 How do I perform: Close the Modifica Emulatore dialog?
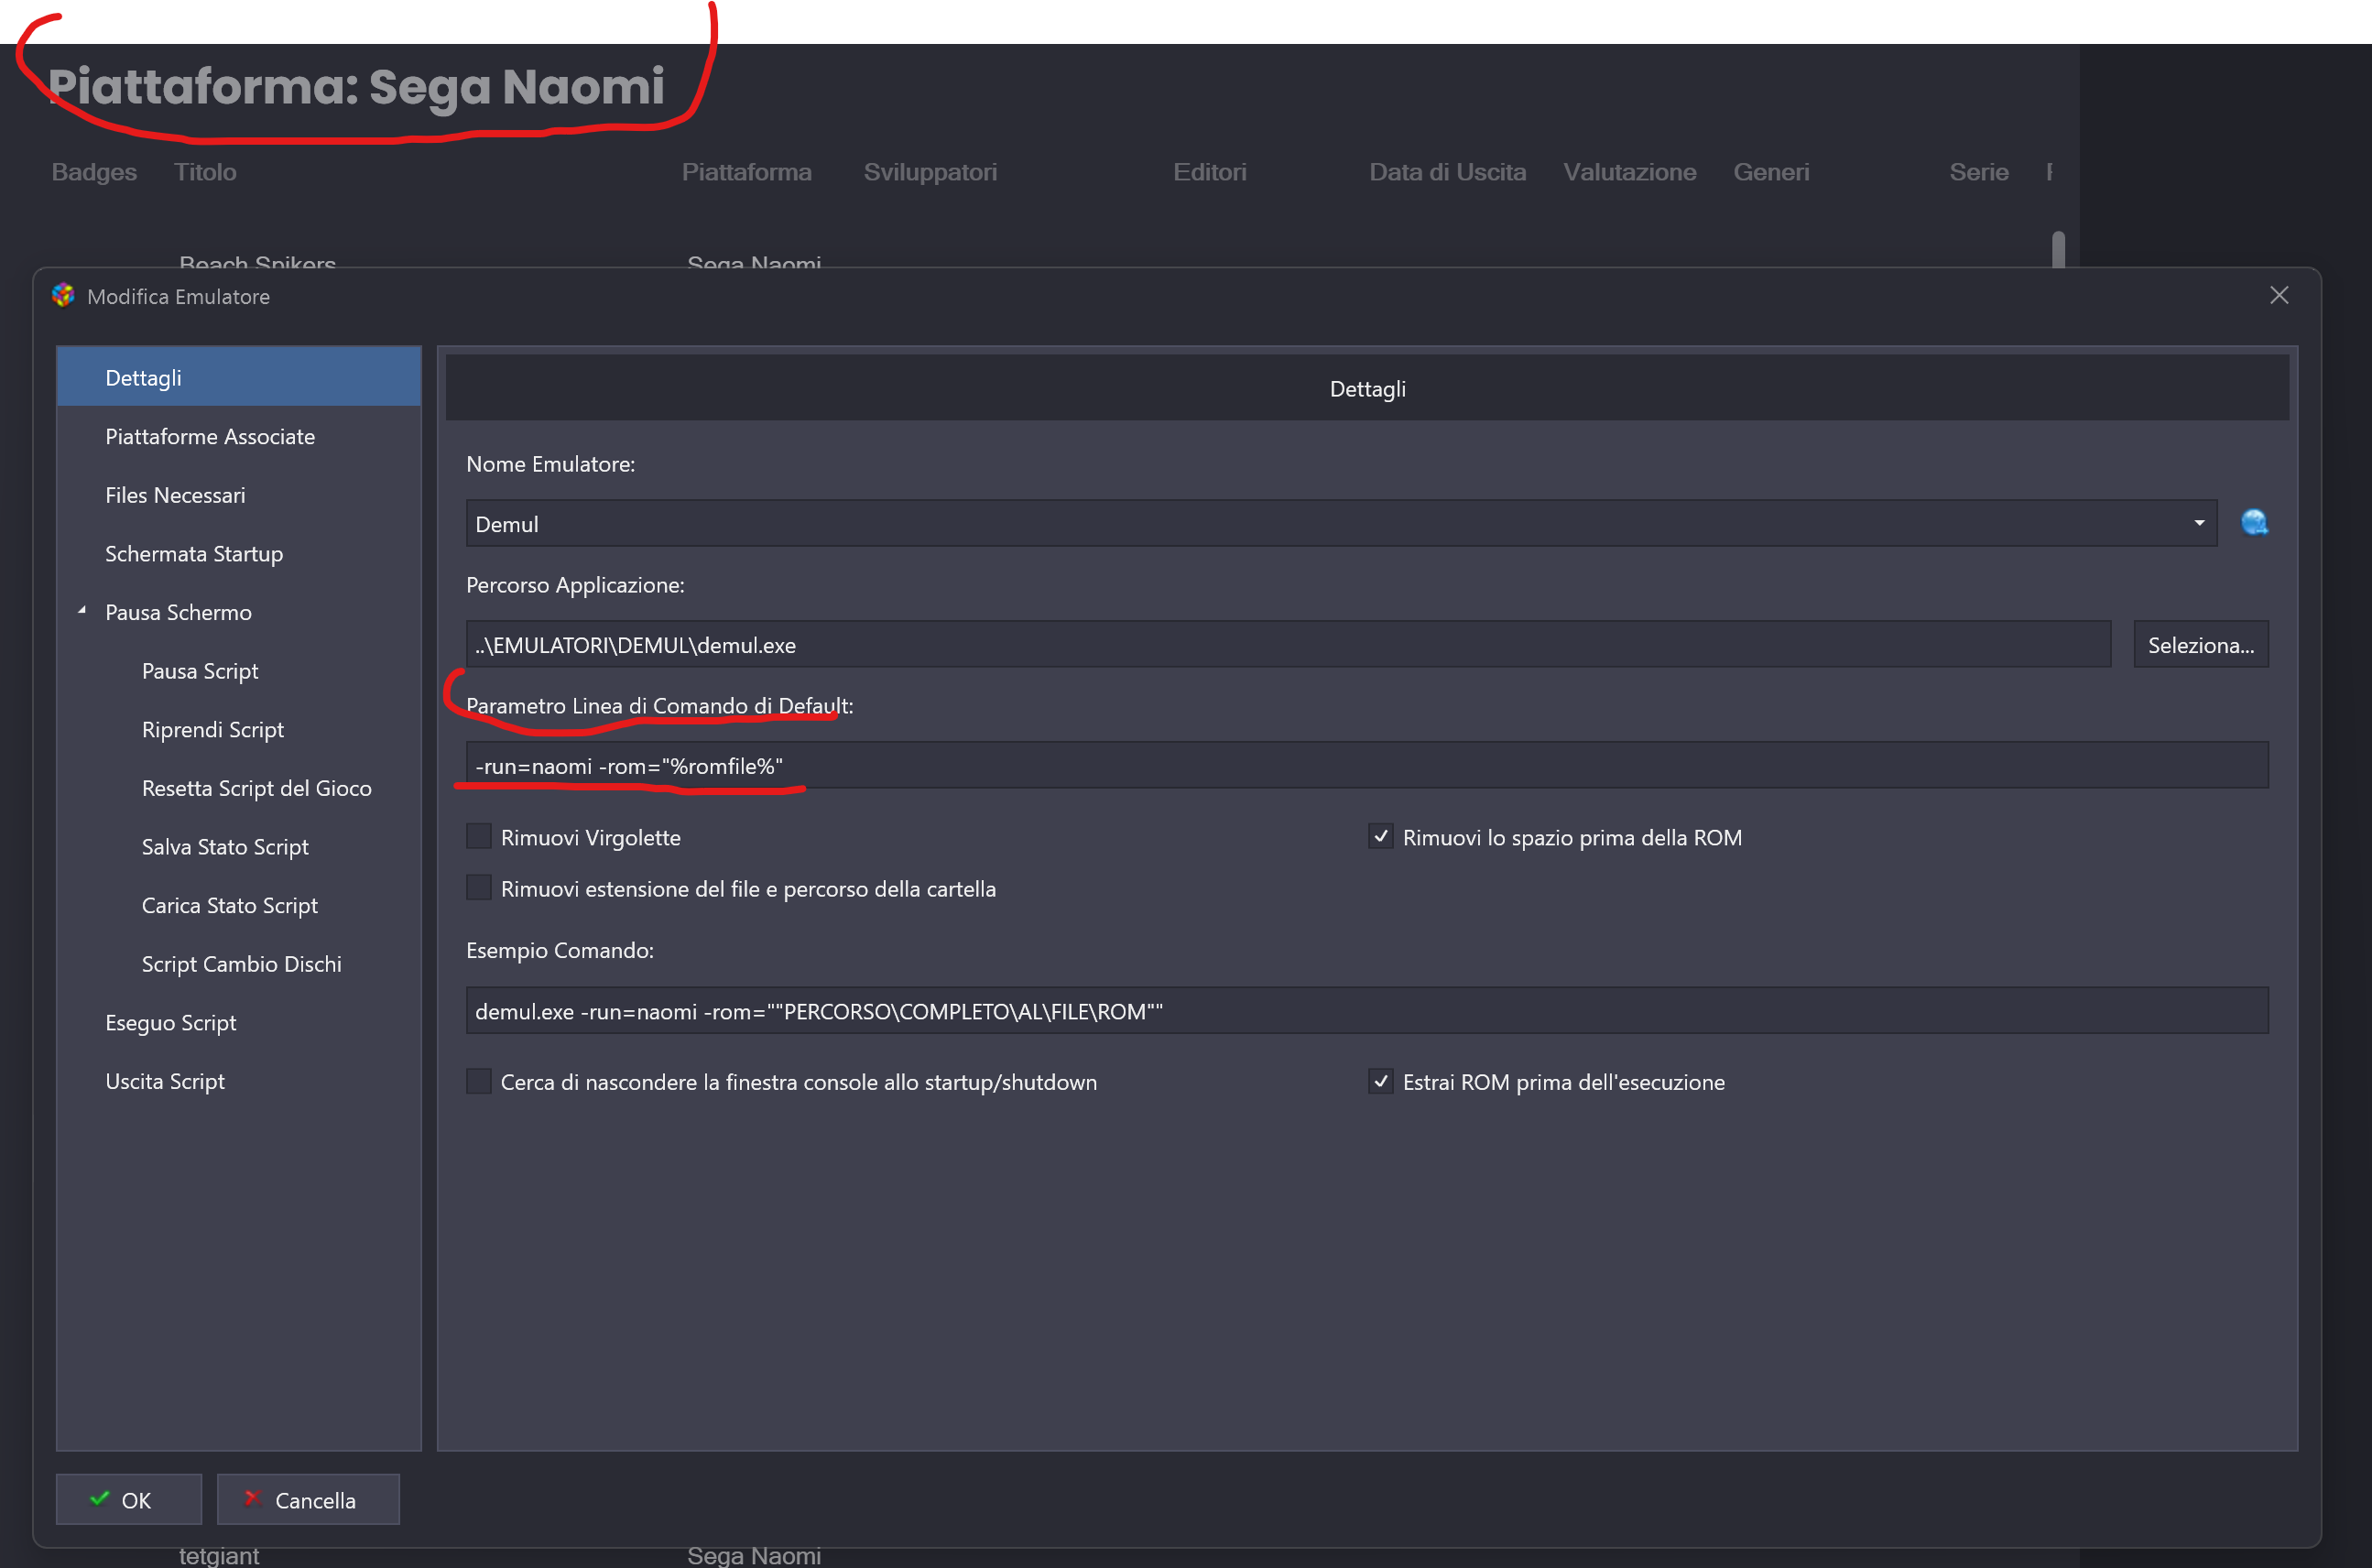pos(2279,295)
